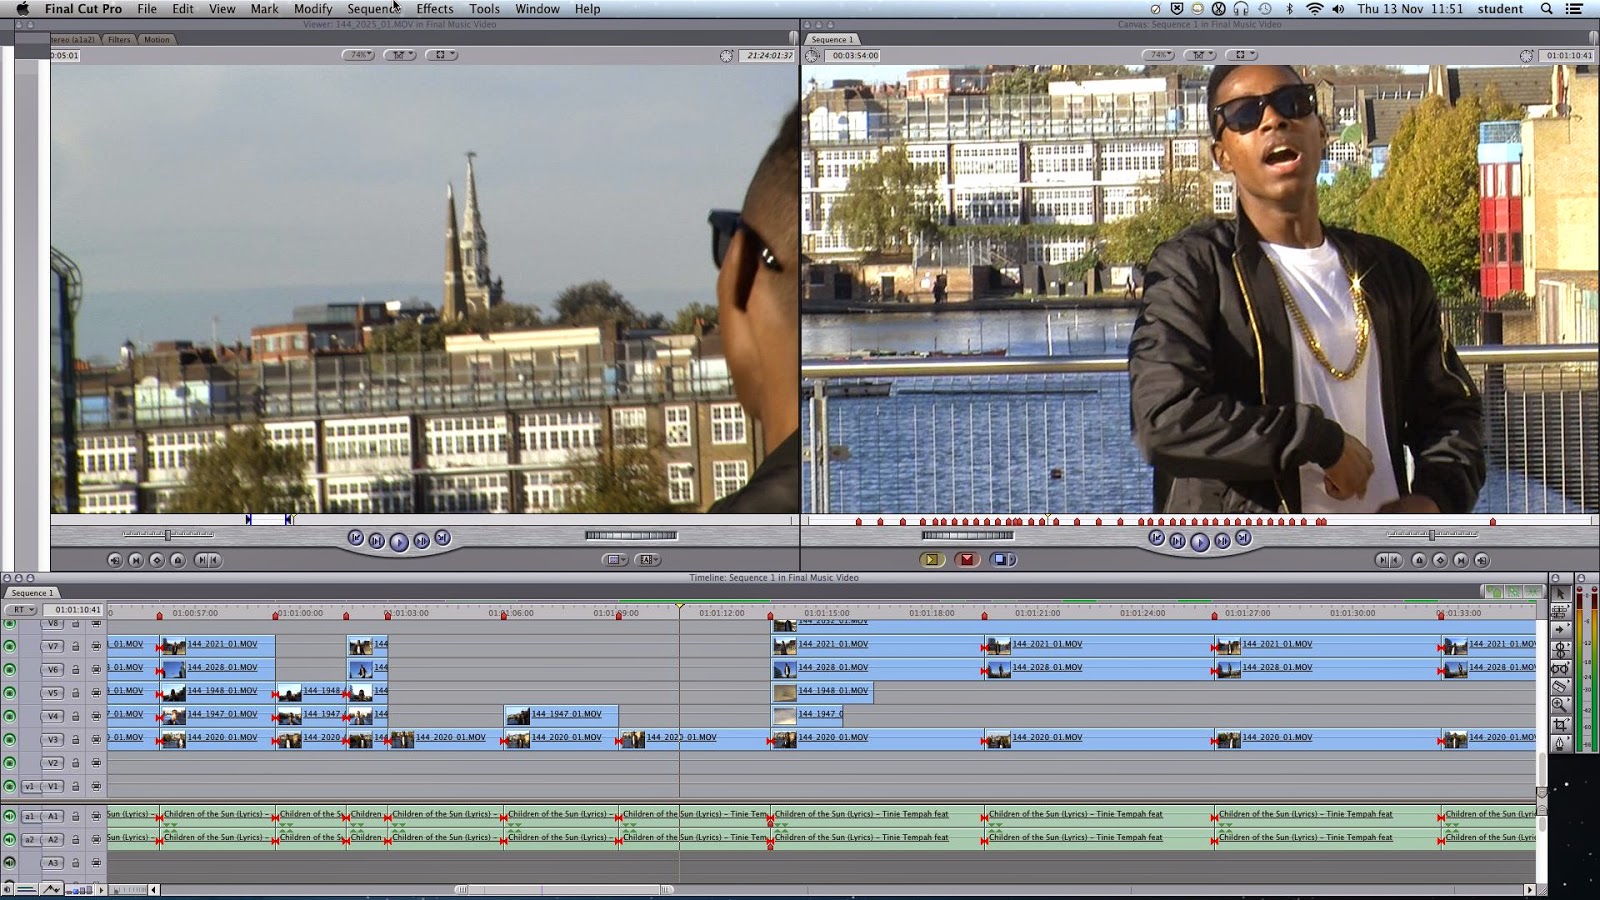
Task: Mute audio track A2
Action: pyautogui.click(x=10, y=839)
